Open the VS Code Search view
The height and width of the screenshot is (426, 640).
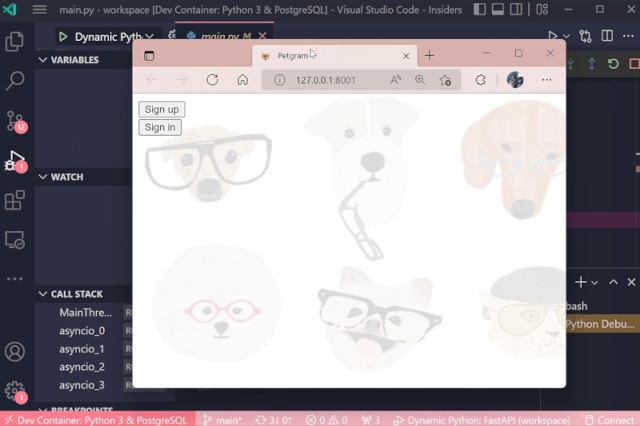[15, 81]
